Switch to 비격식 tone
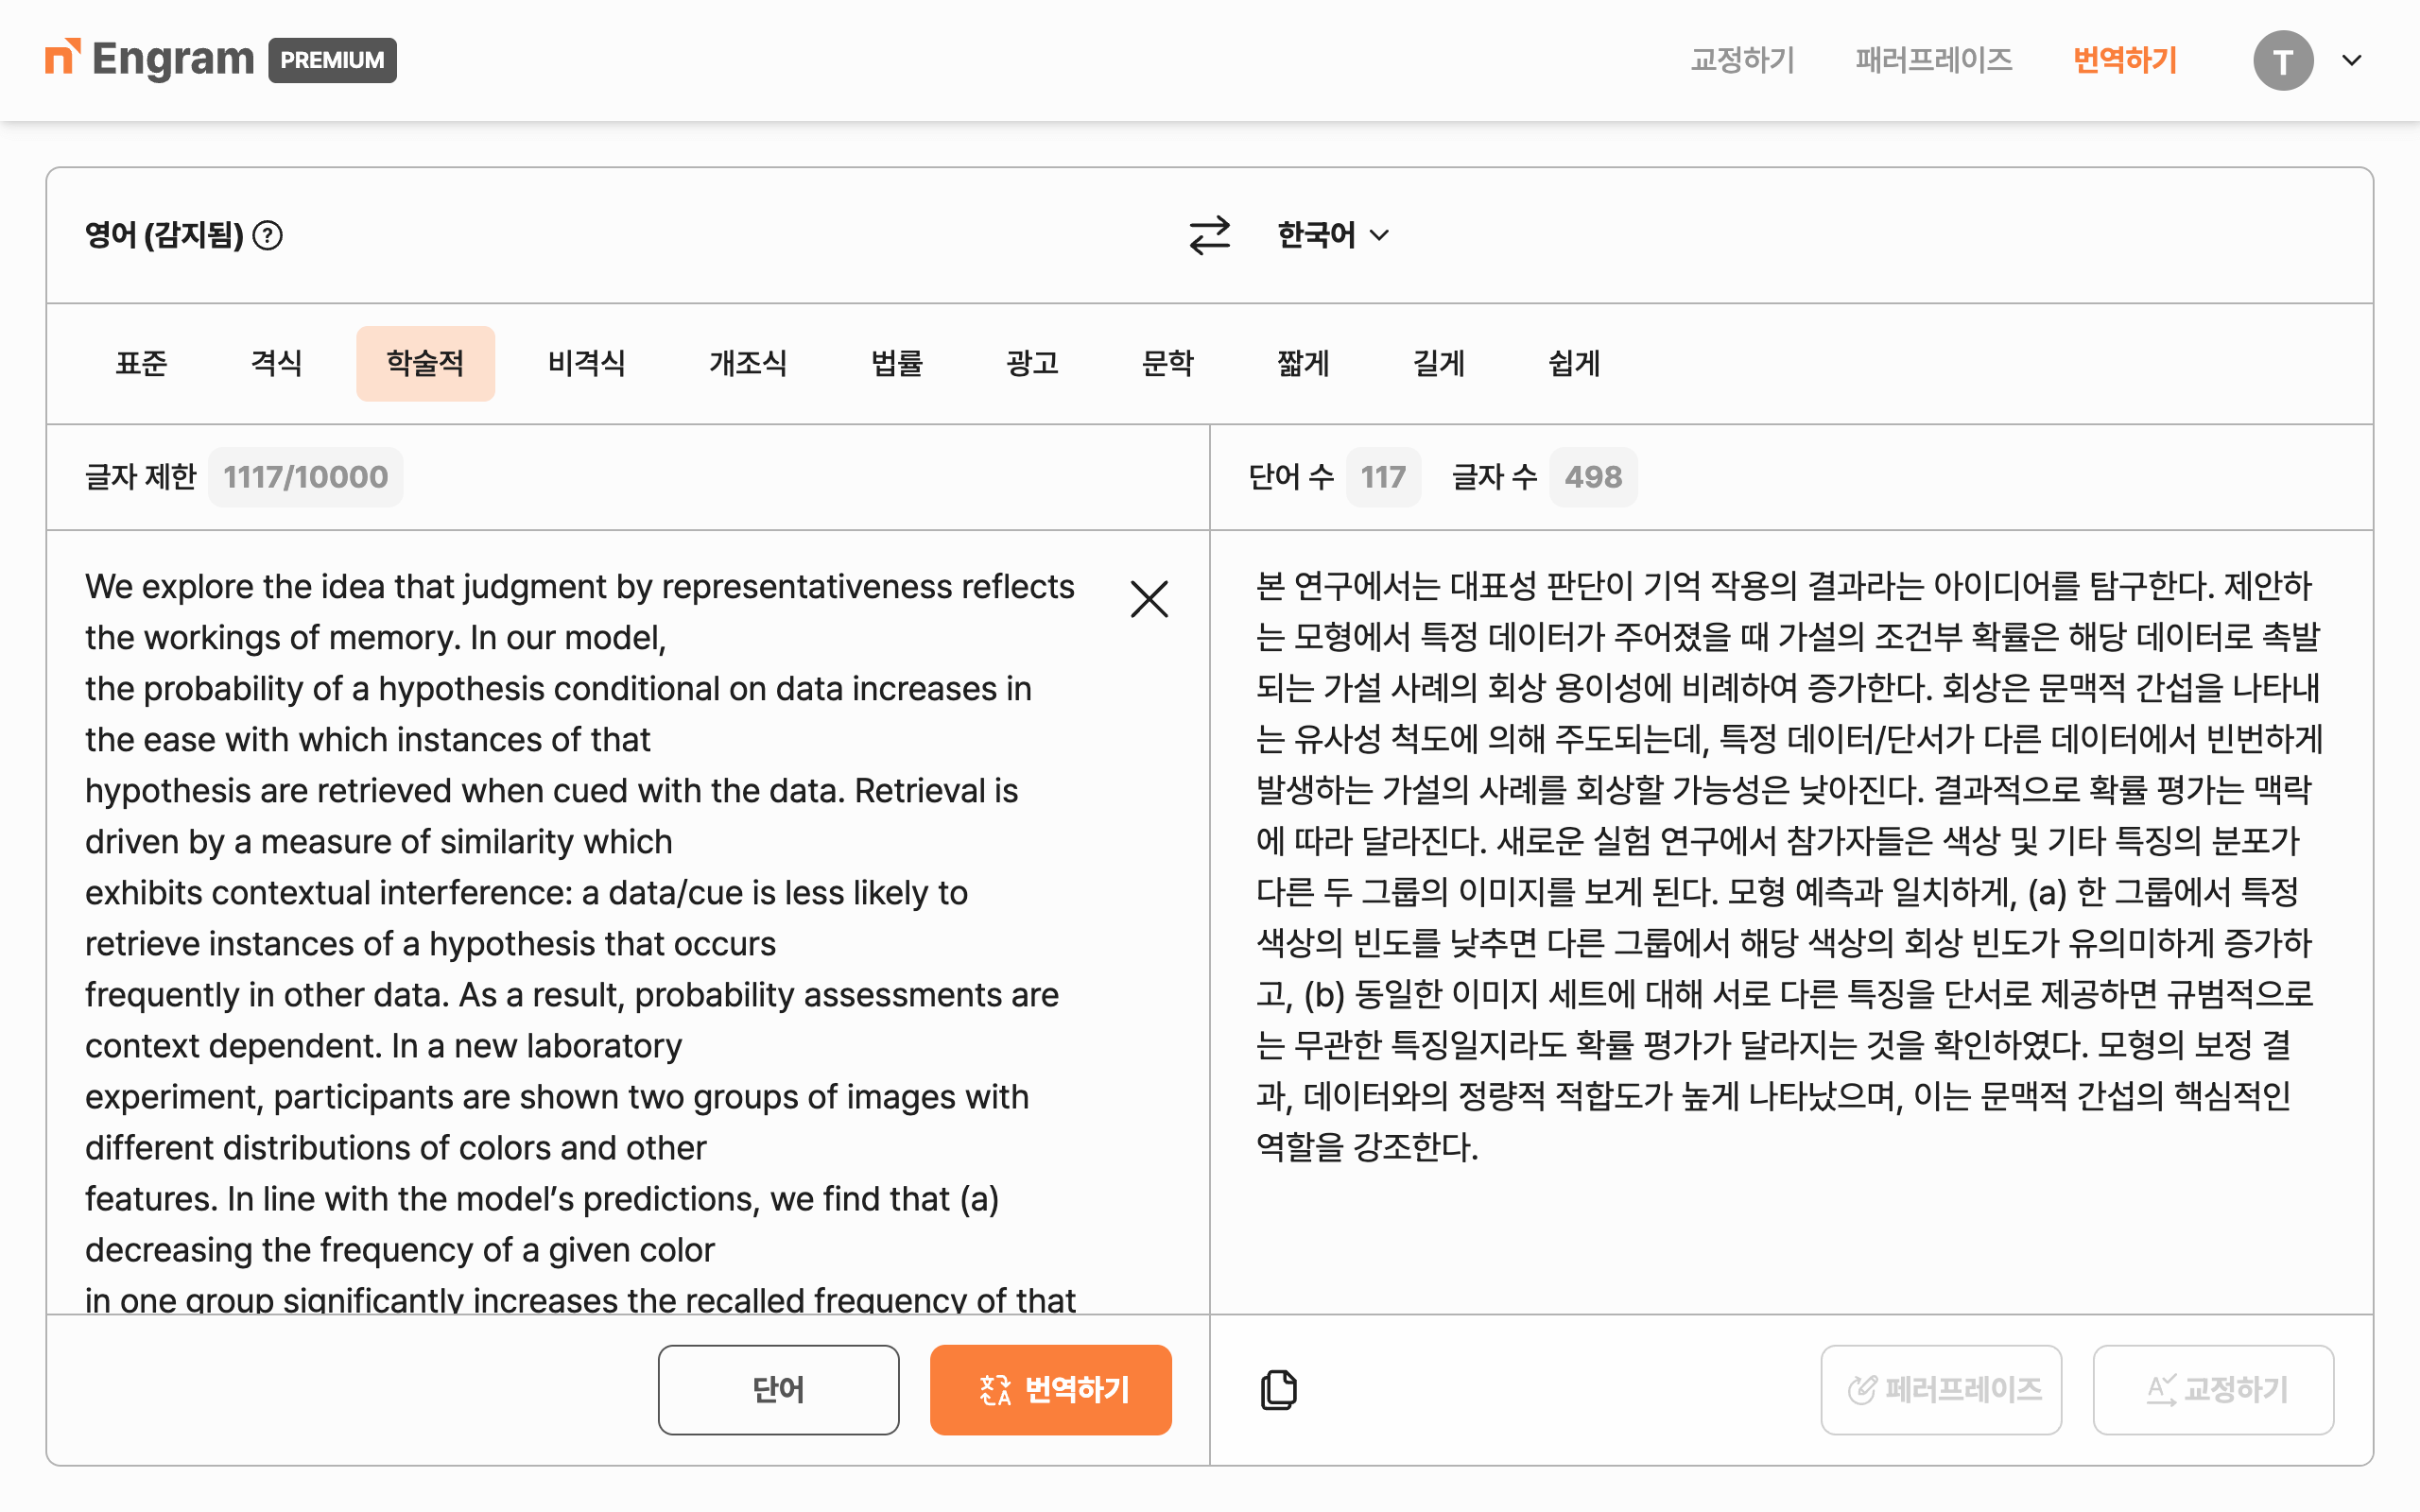The image size is (2420, 1512). click(586, 363)
